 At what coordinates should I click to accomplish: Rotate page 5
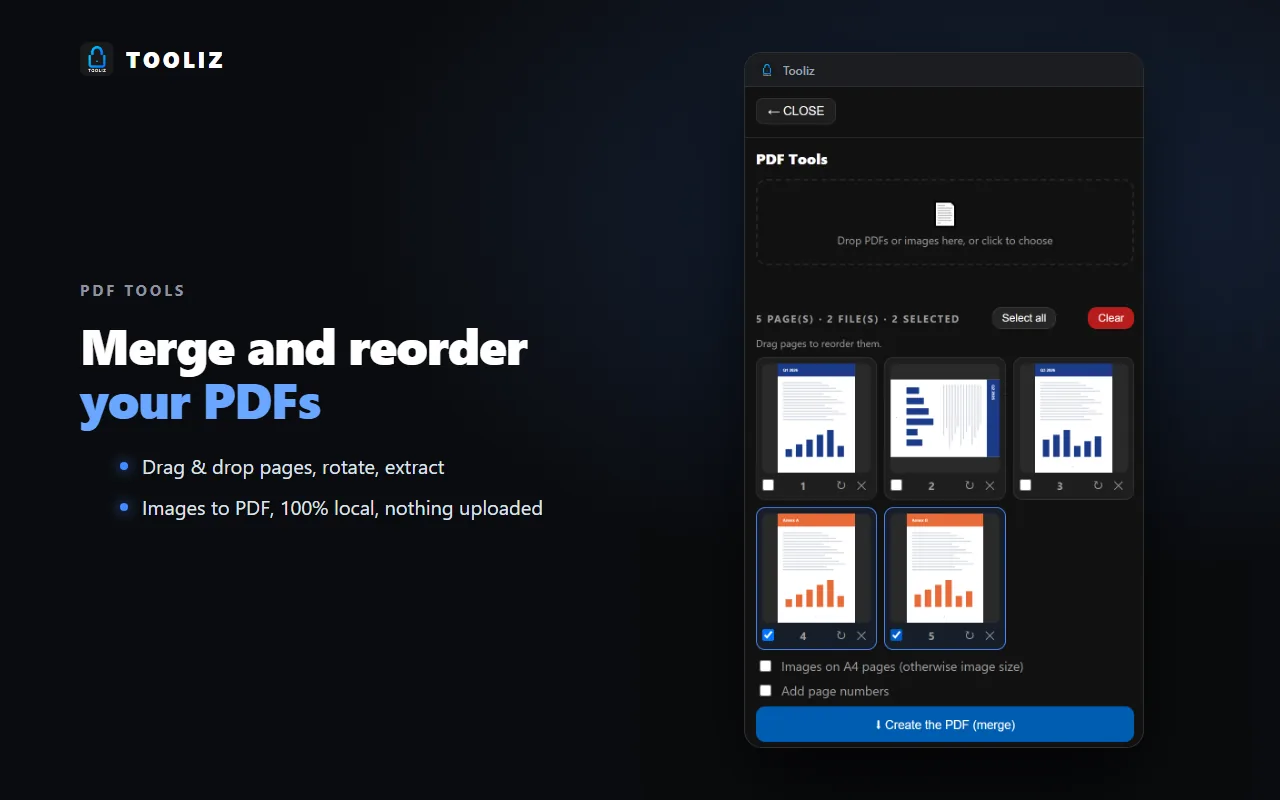(x=969, y=635)
